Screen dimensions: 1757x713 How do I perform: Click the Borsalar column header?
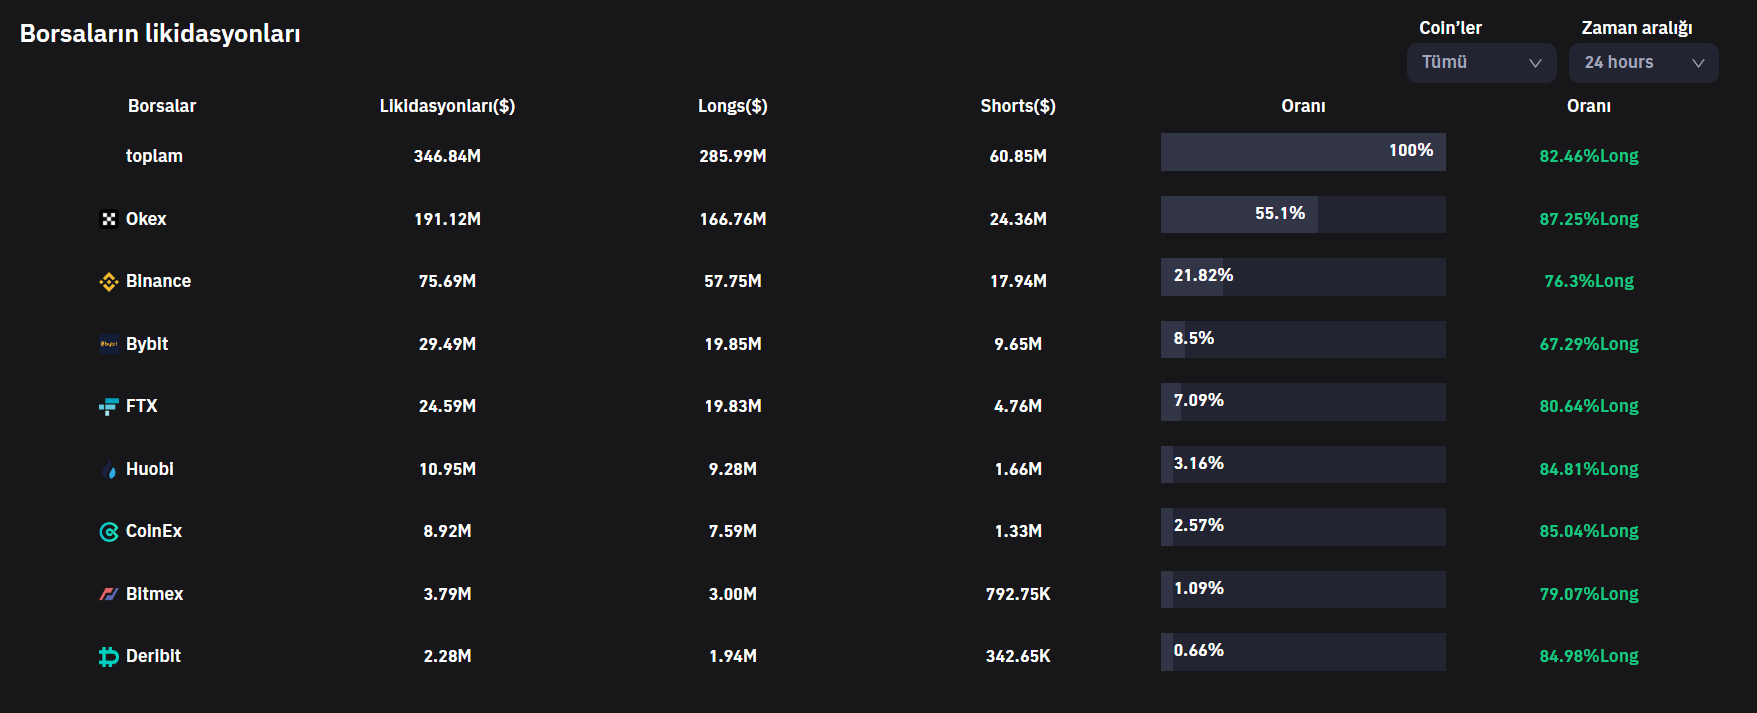[162, 106]
